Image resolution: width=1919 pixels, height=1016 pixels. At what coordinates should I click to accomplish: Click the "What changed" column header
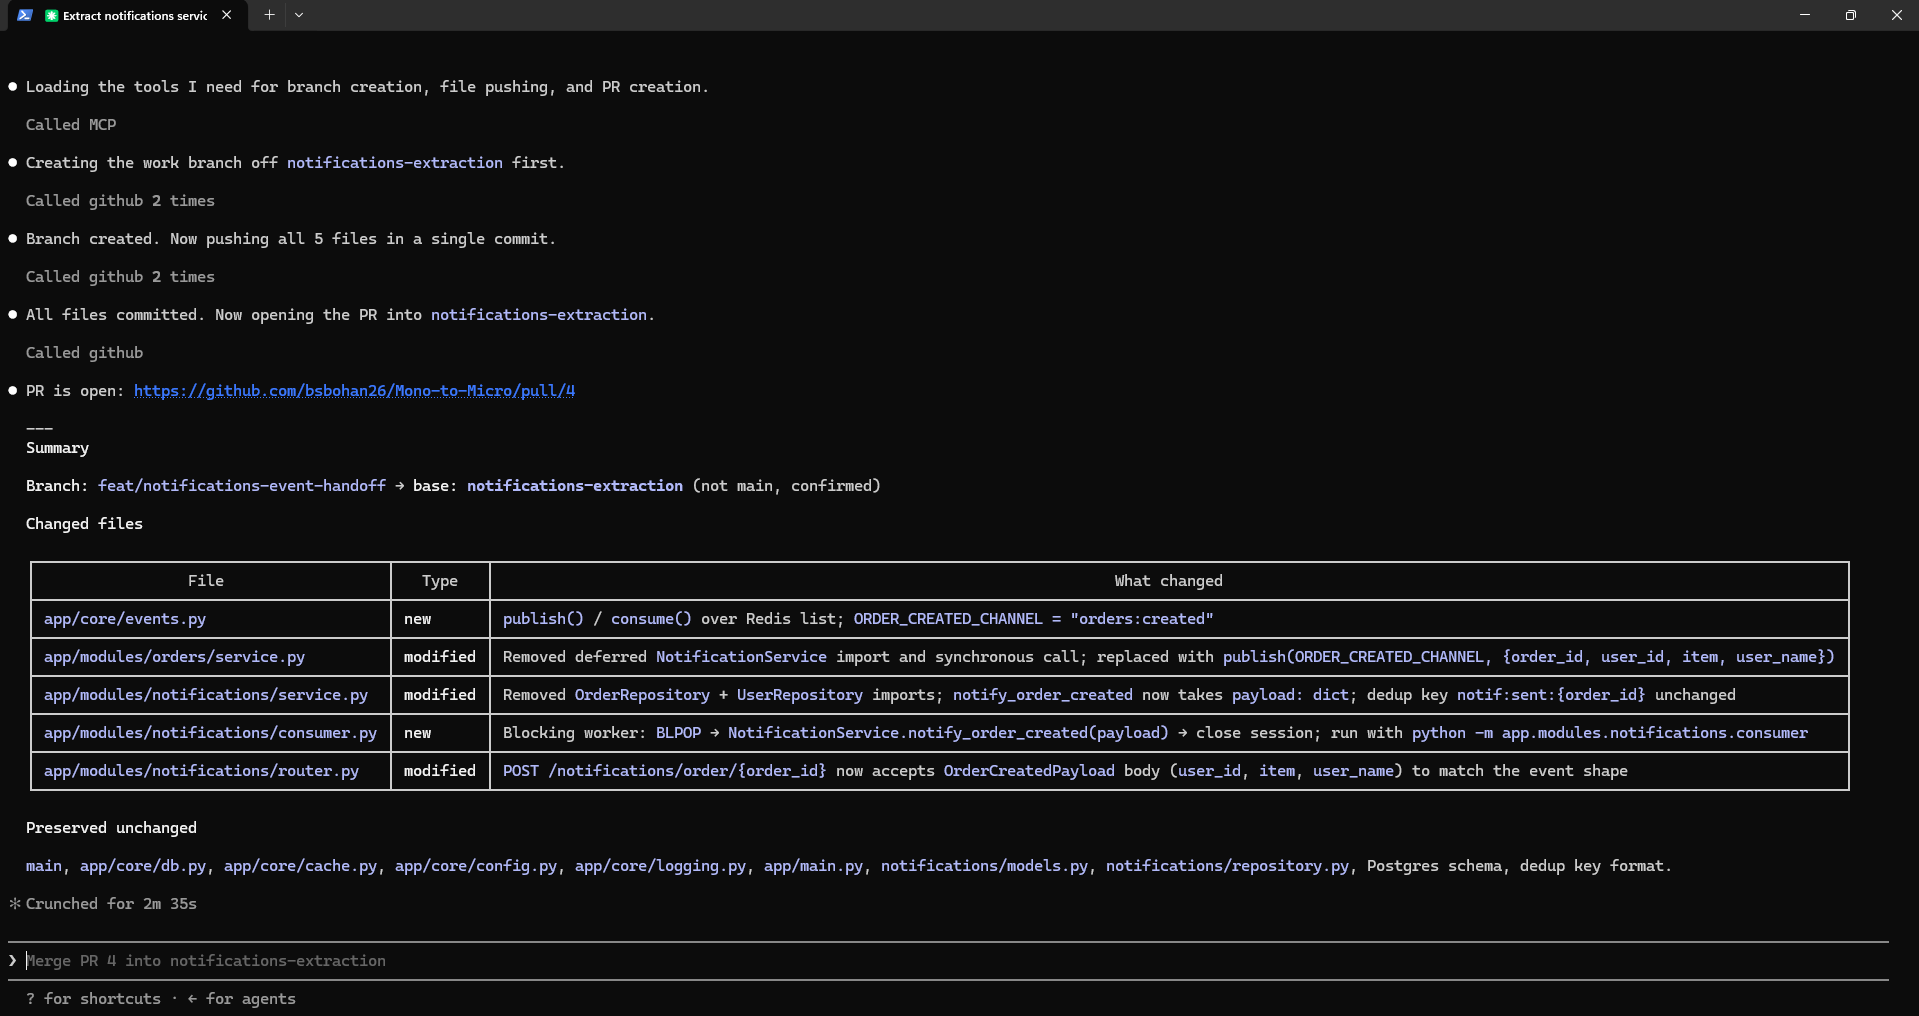click(1169, 581)
